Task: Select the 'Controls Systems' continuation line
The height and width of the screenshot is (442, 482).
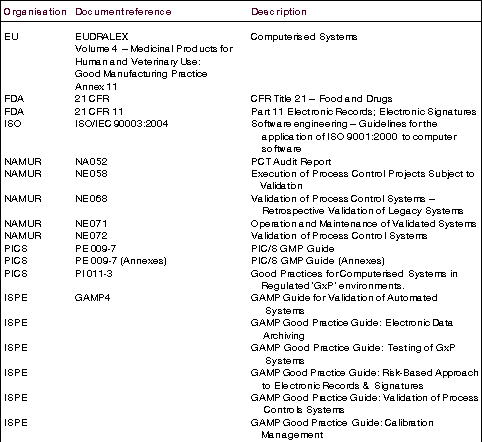Action: point(304,410)
